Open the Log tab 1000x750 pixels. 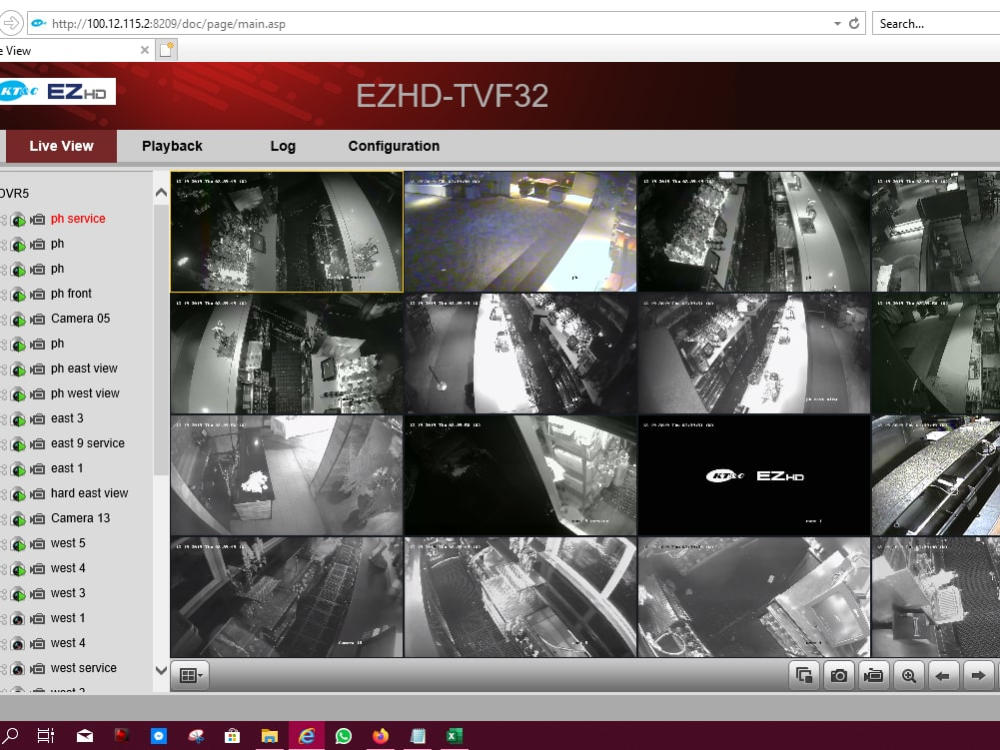283,146
